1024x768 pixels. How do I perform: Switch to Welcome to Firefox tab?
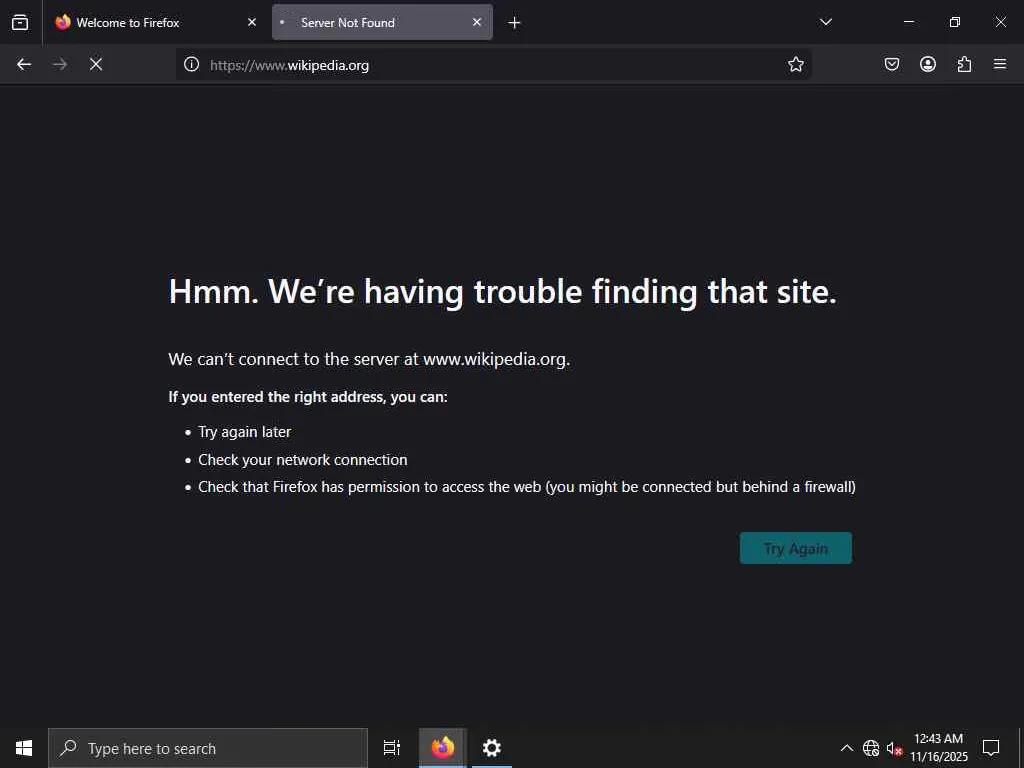tap(156, 22)
